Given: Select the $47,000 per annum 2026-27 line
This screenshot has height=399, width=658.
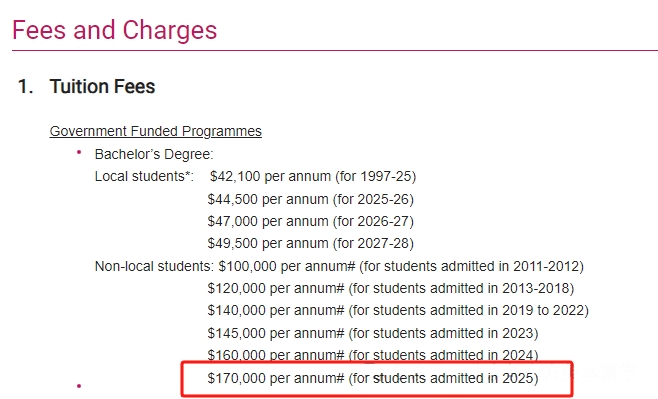Looking at the screenshot, I should (x=311, y=222).
